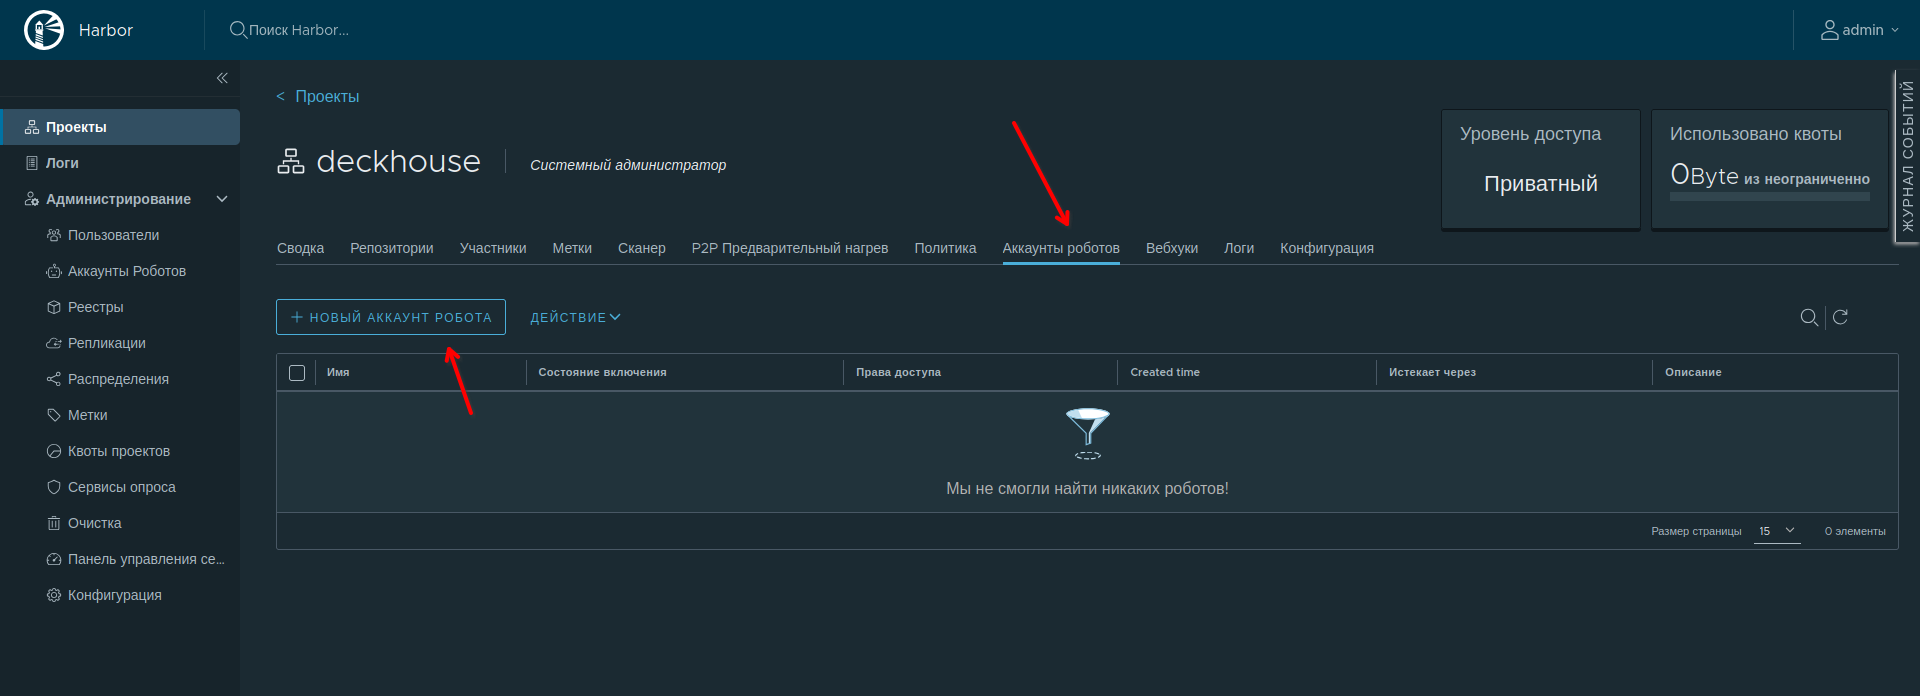Click the robot table search icon

1808,317
